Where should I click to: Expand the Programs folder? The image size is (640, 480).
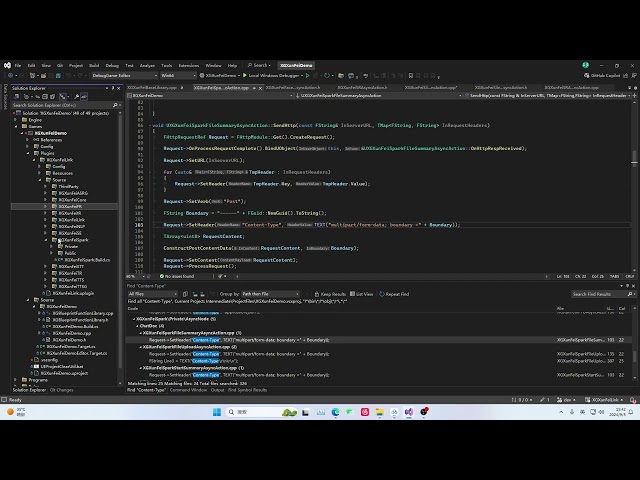point(16,380)
